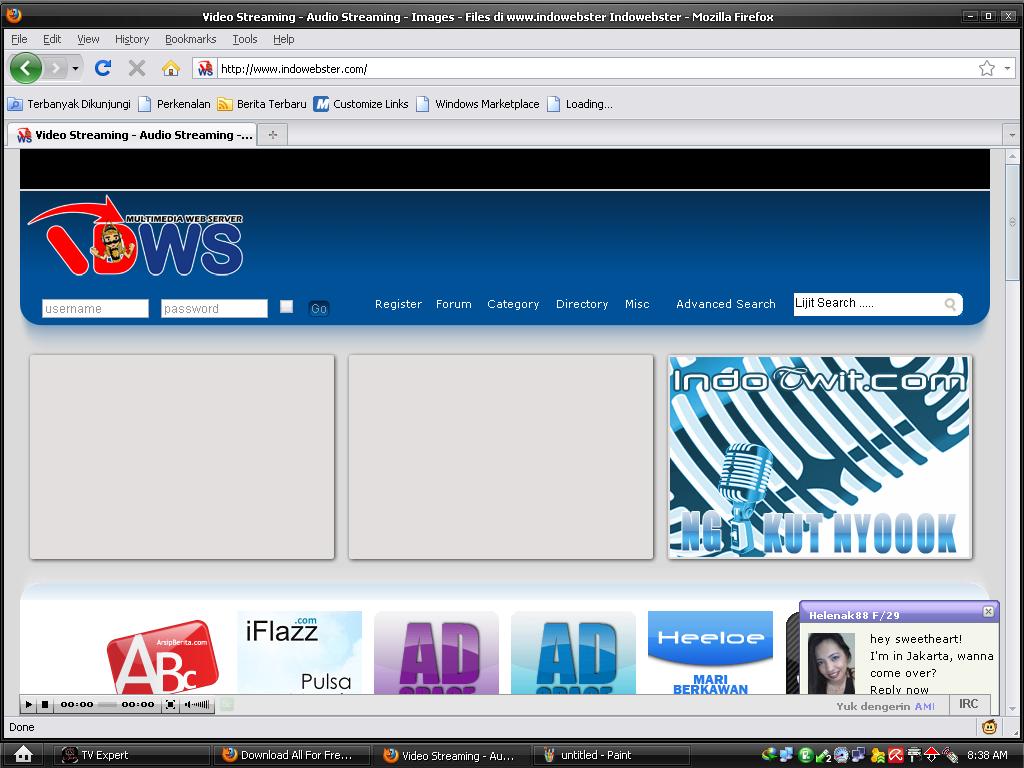Play the embedded audio player
Screen dimensions: 1024x768
coord(28,705)
